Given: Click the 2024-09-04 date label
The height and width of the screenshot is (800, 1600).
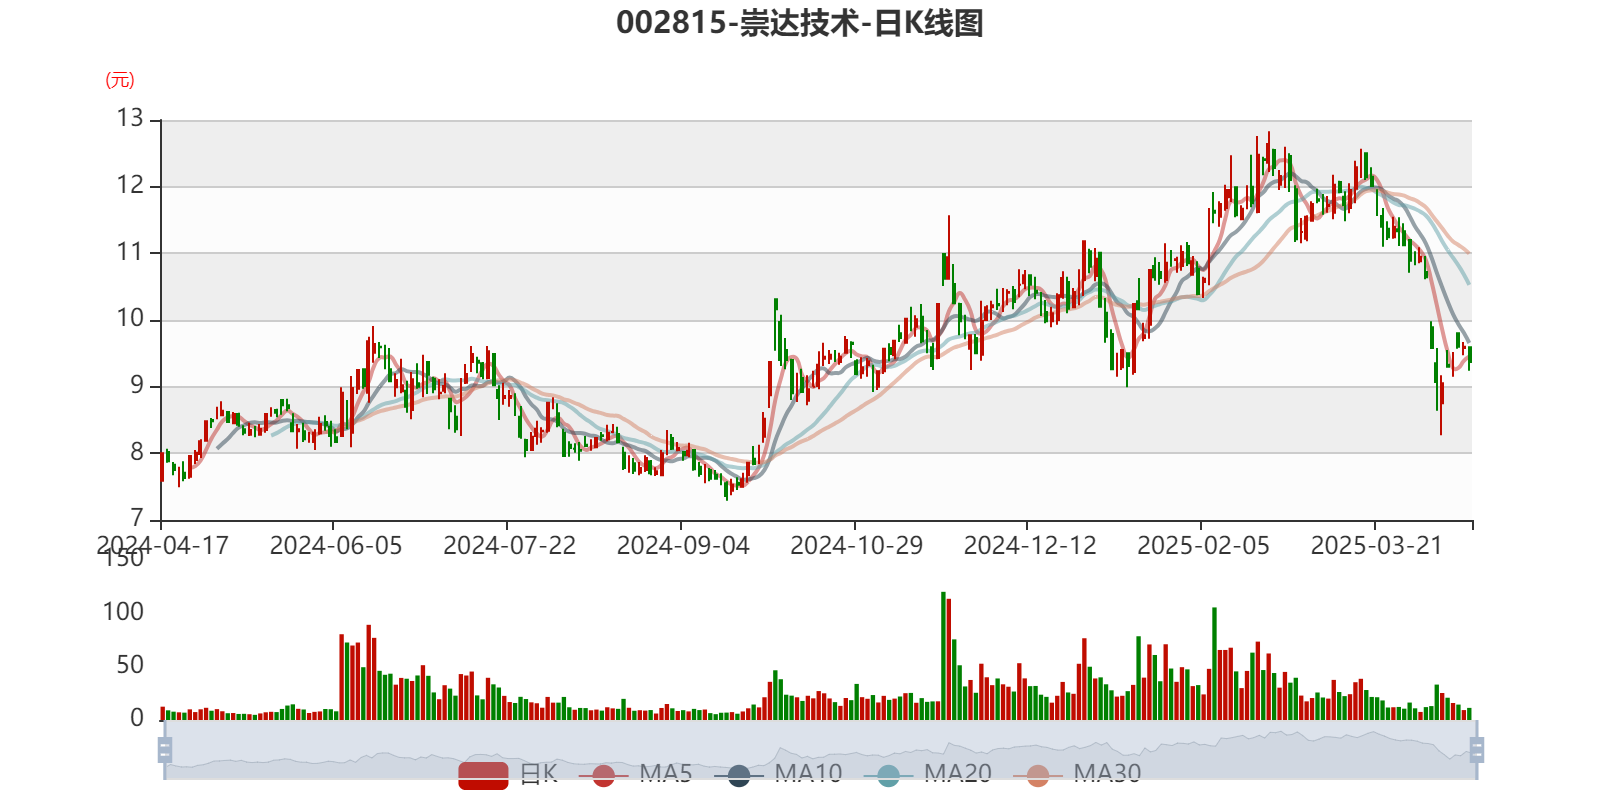Looking at the screenshot, I should [x=683, y=545].
